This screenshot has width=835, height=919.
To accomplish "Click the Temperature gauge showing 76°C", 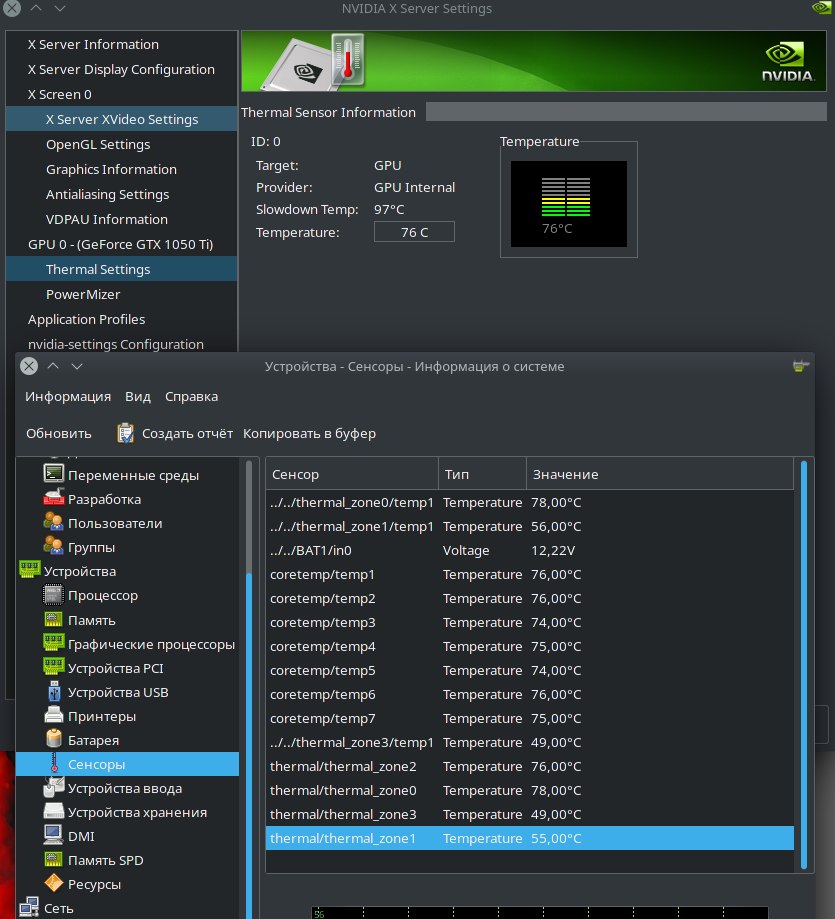I will (x=568, y=203).
